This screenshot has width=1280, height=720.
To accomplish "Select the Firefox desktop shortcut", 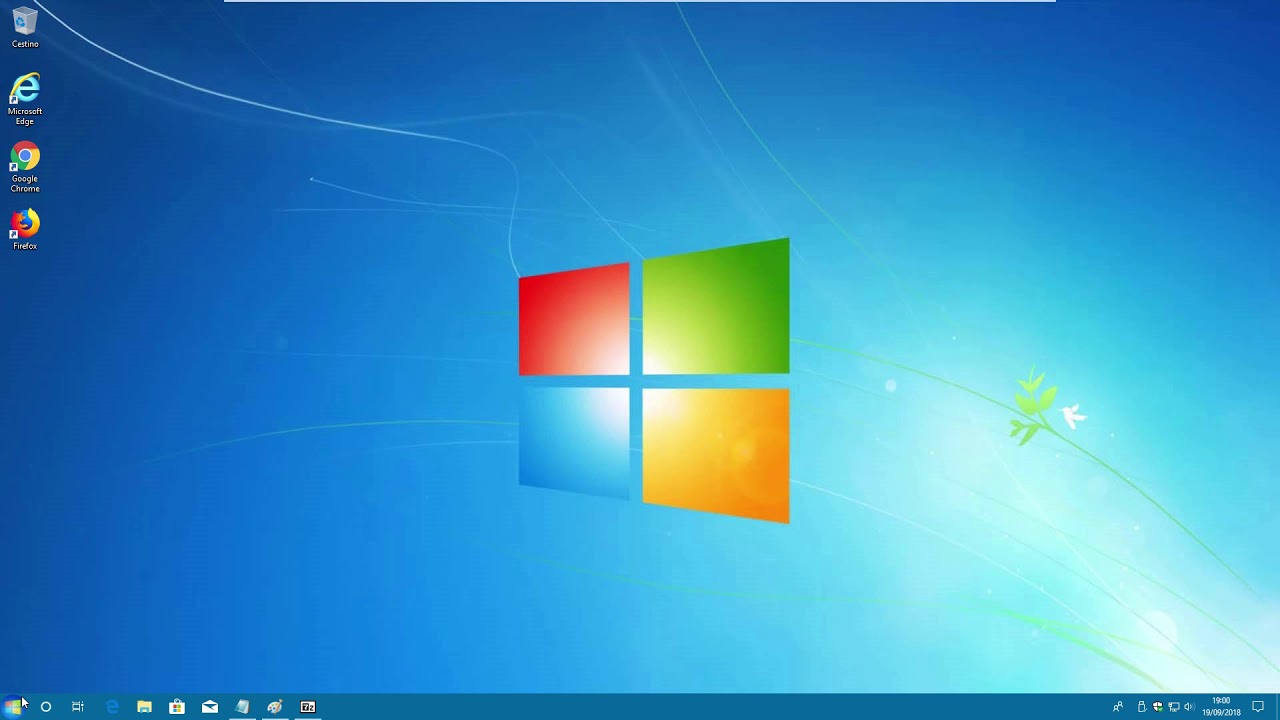I will (25, 229).
